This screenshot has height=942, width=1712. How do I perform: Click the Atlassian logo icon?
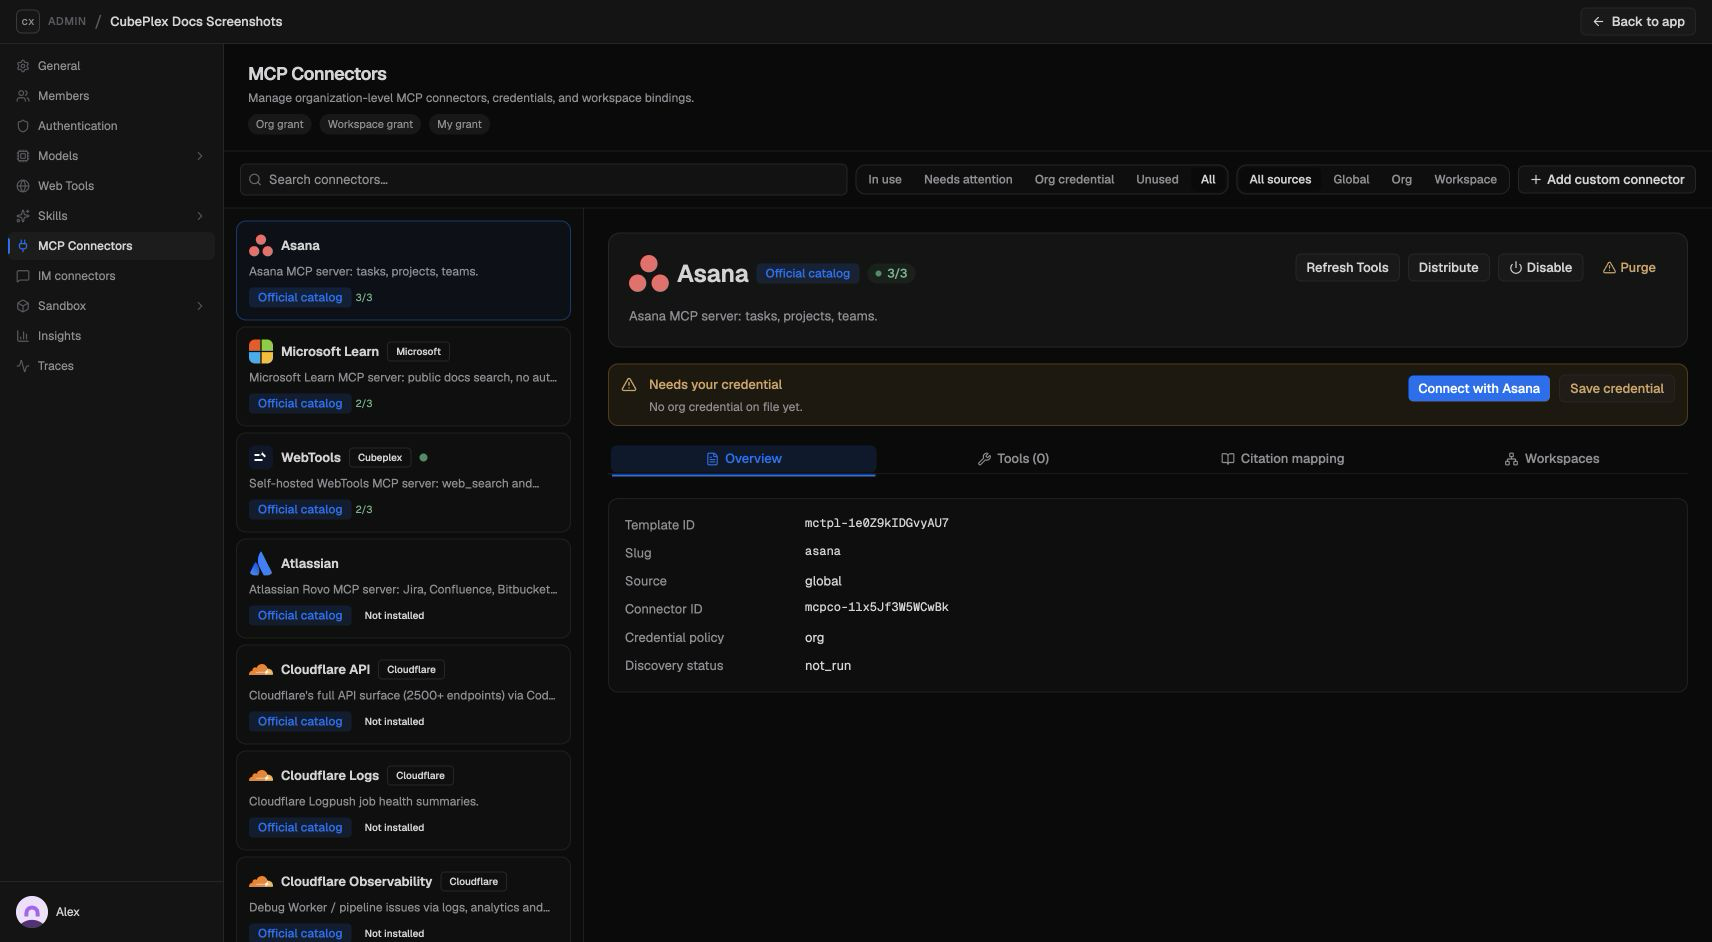pyautogui.click(x=261, y=563)
